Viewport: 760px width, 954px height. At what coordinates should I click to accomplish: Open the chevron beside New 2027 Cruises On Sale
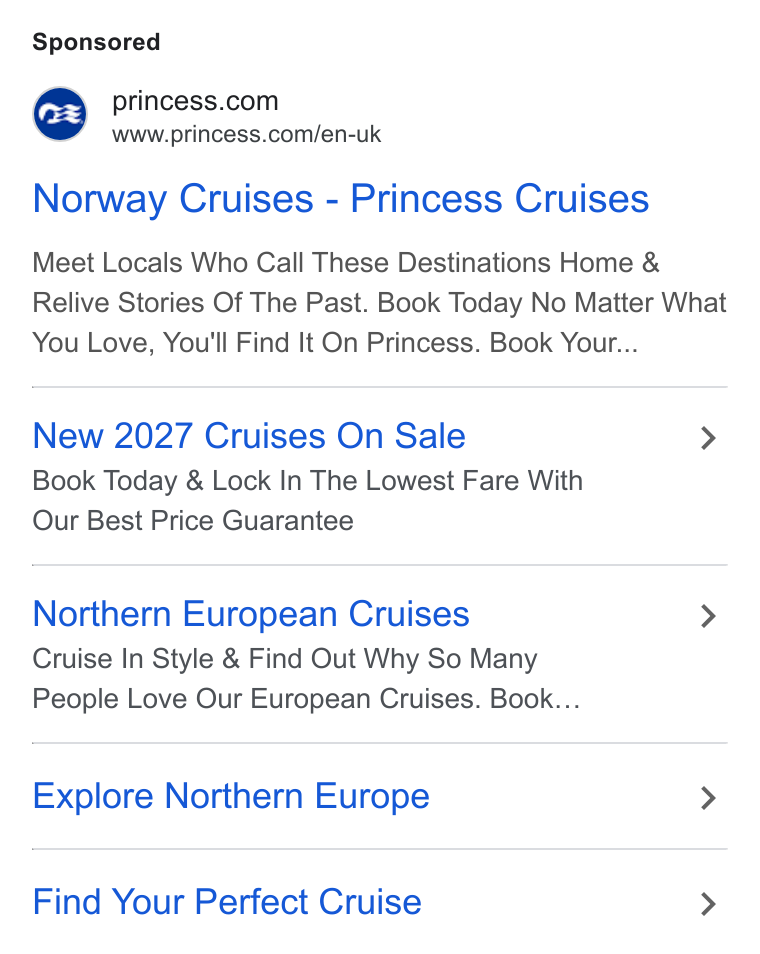[708, 438]
